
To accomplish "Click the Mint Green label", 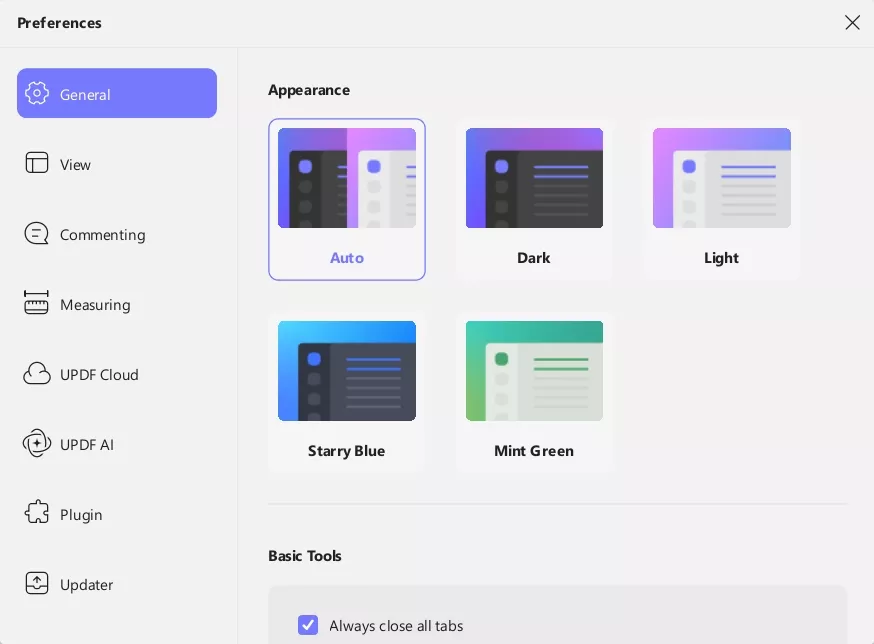I will pos(534,451).
